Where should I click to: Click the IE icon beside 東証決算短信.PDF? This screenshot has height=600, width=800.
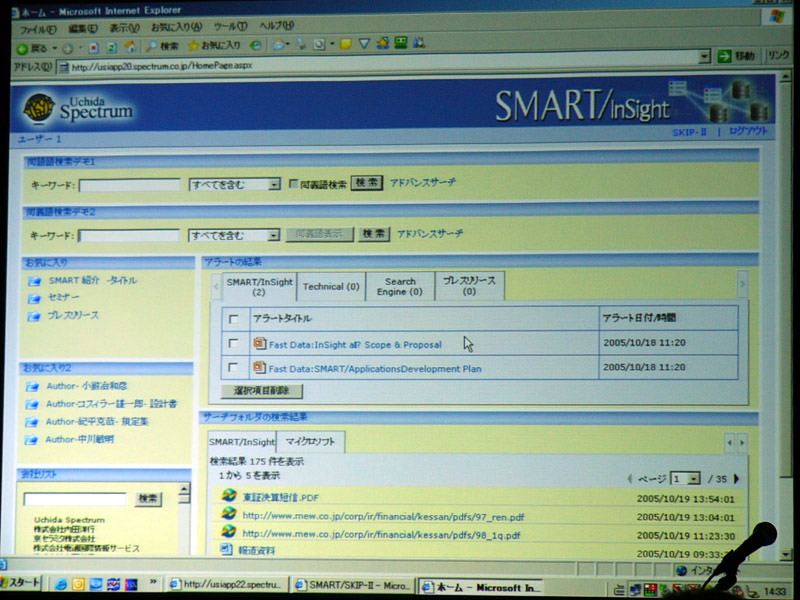[229, 495]
